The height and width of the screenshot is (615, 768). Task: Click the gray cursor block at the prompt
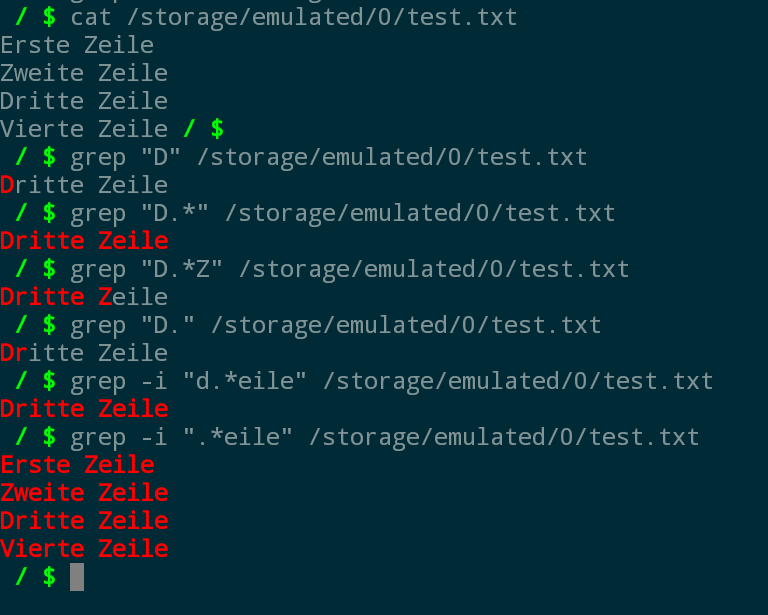click(77, 577)
